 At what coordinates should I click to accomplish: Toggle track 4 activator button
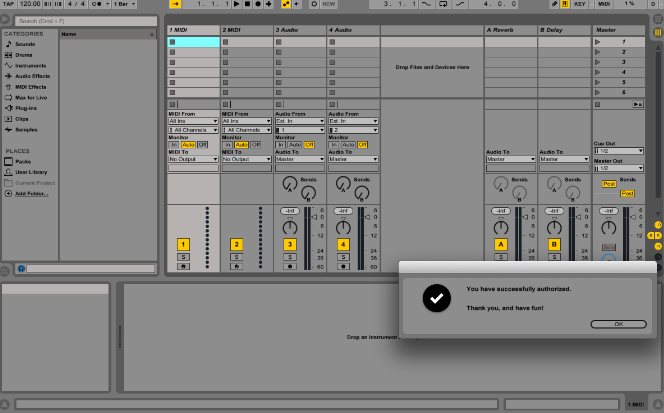pyautogui.click(x=343, y=244)
